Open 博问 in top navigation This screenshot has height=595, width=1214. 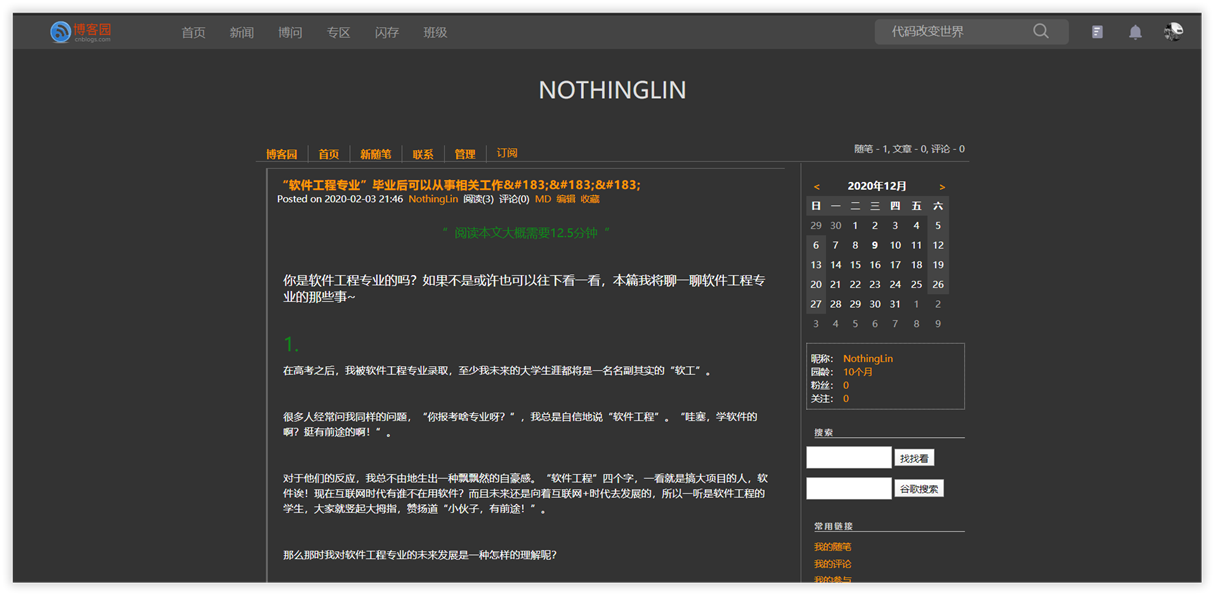(290, 32)
